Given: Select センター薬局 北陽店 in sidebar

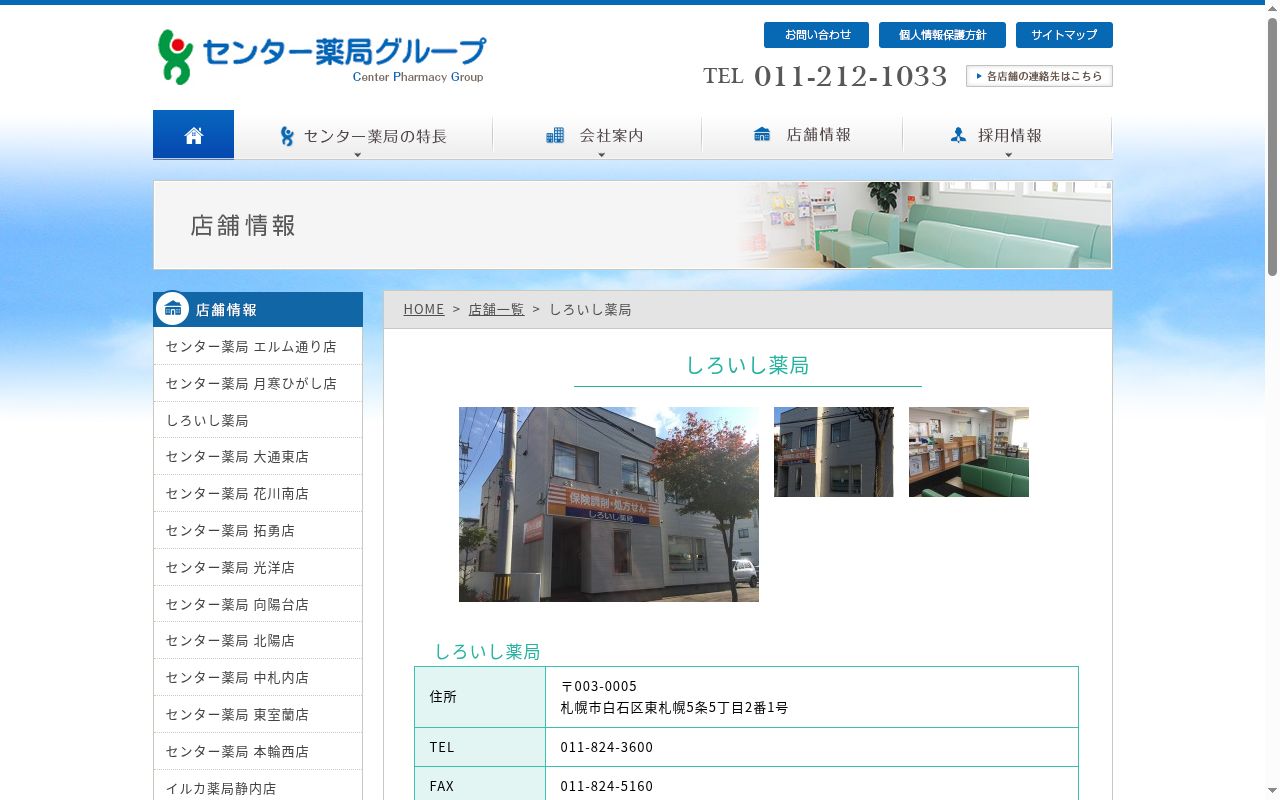Looking at the screenshot, I should pos(258,641).
